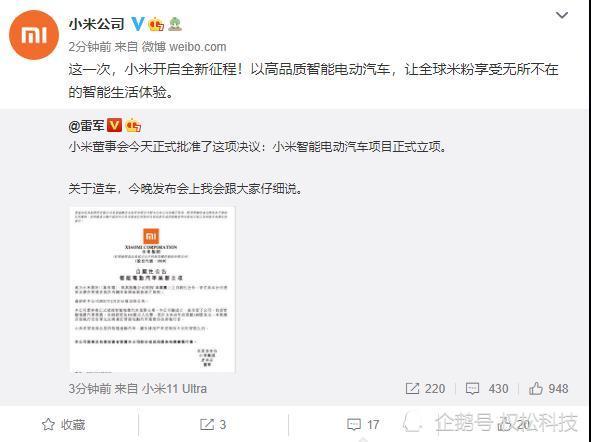The width and height of the screenshot is (591, 442).
Task: Click the crown badge next to 雷军
Action: point(133,125)
